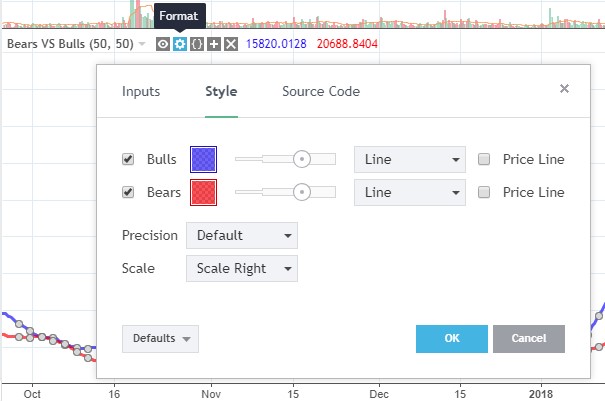Uncheck the Bears plot checkbox

pyautogui.click(x=128, y=192)
